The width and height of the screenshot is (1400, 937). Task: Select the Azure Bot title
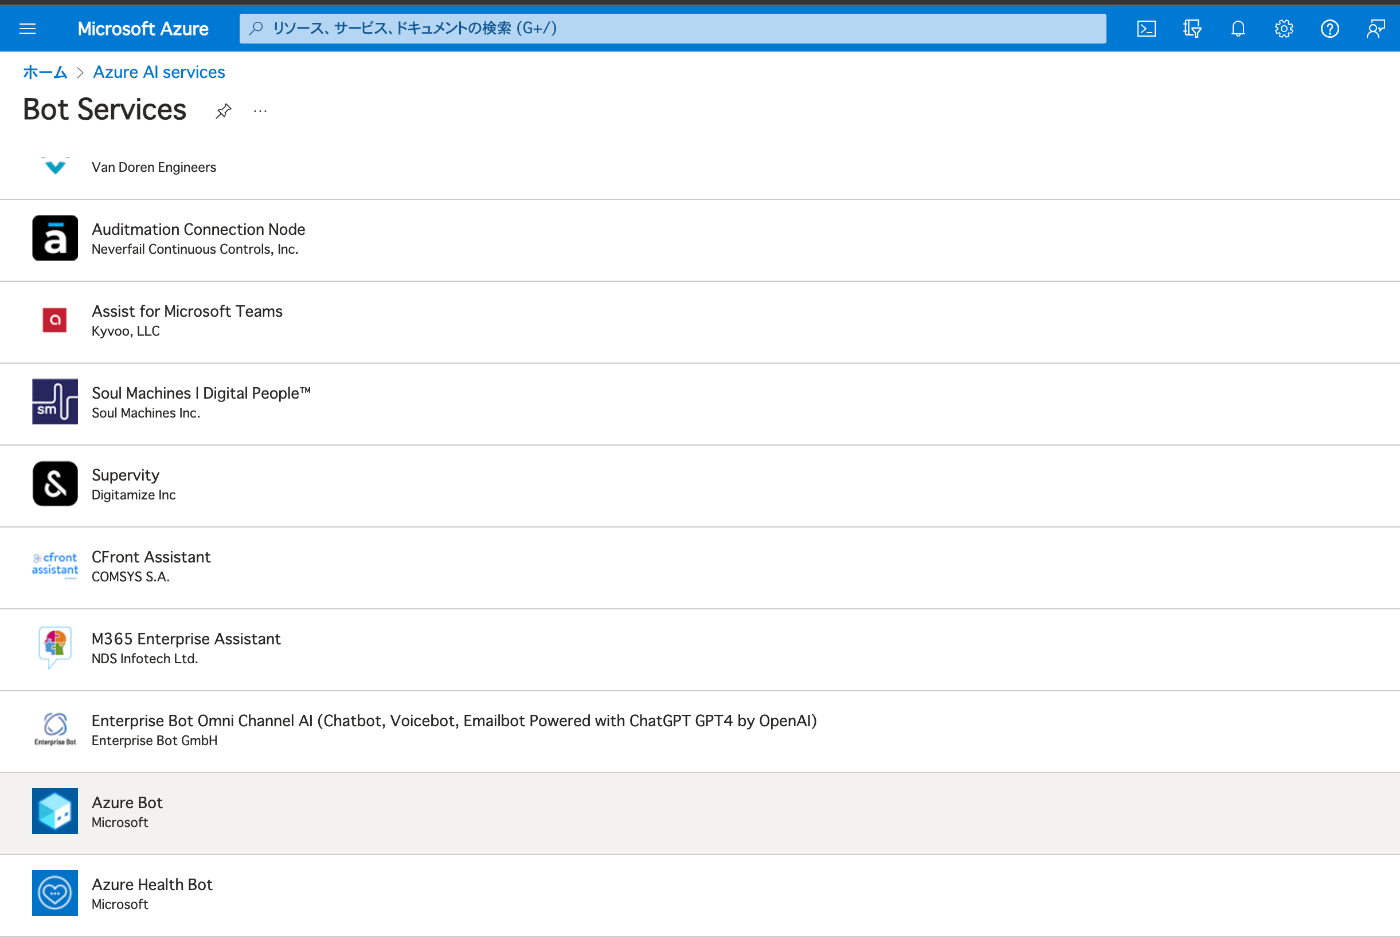[x=127, y=803]
